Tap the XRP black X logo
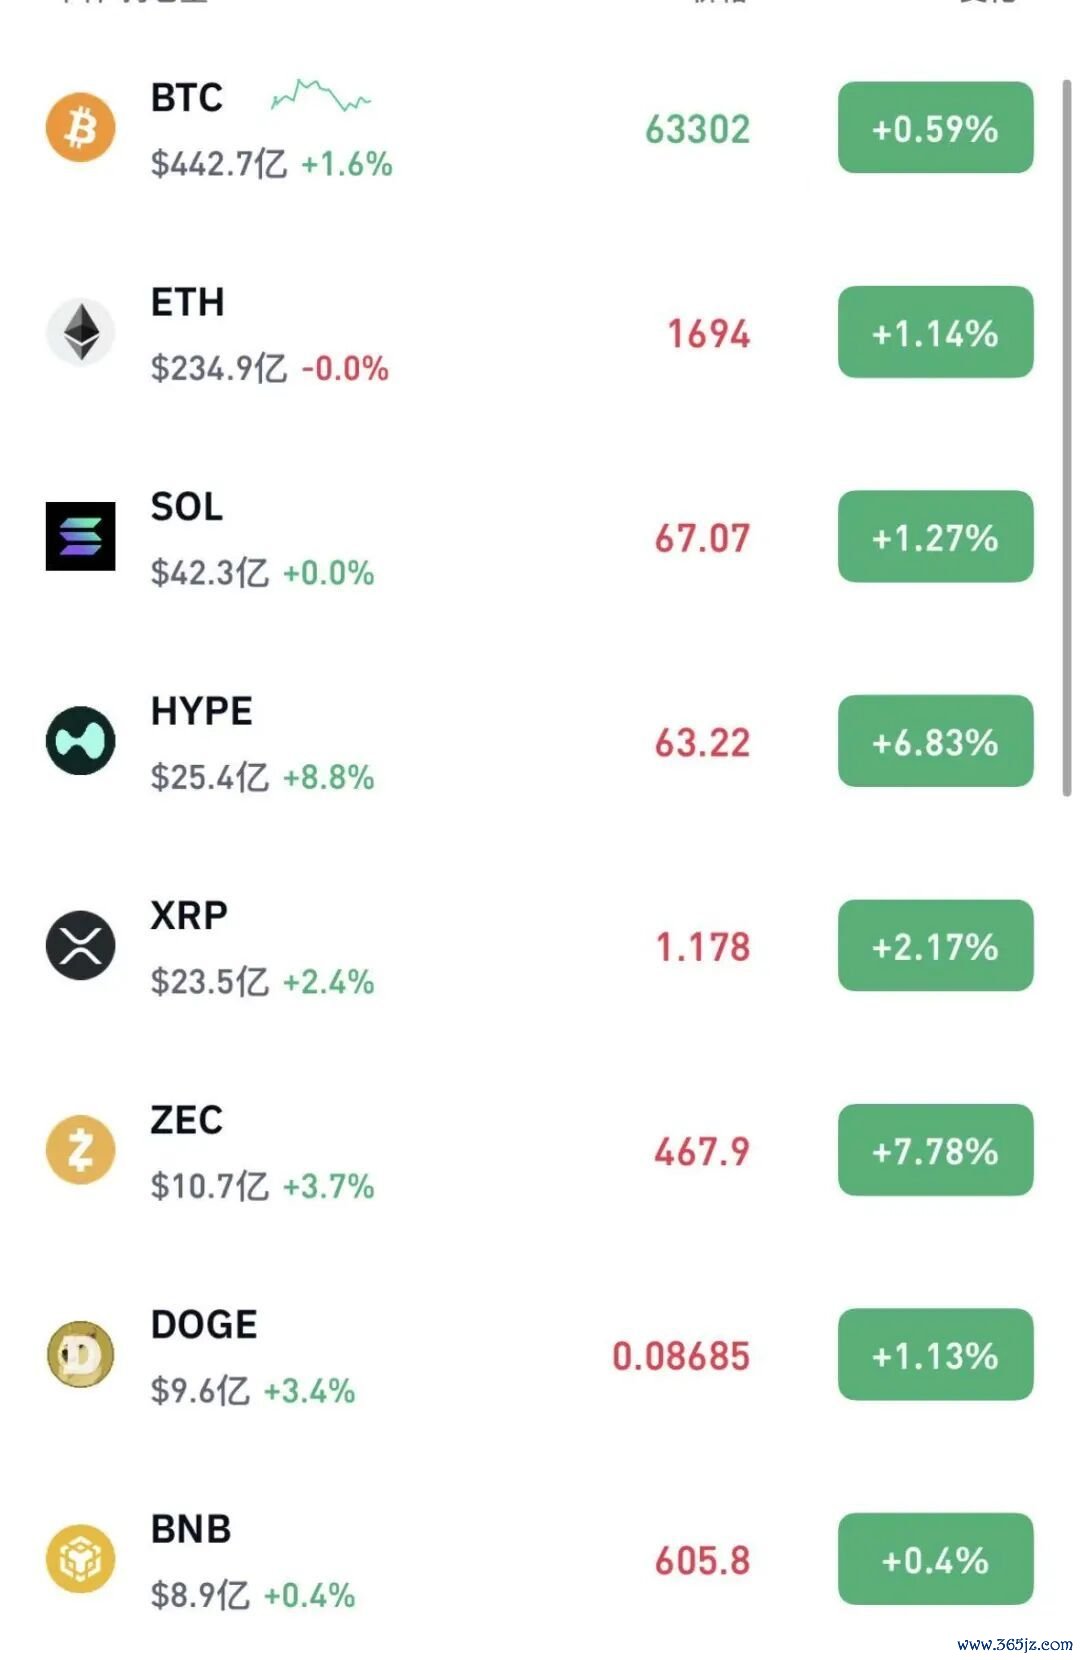Image resolution: width=1080 pixels, height=1660 pixels. click(x=80, y=945)
